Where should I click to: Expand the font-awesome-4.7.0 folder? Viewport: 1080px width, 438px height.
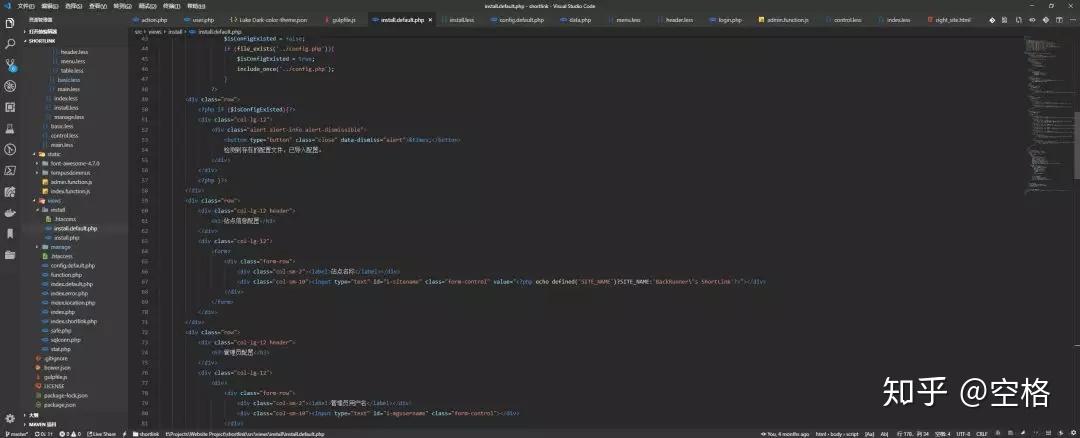76,163
